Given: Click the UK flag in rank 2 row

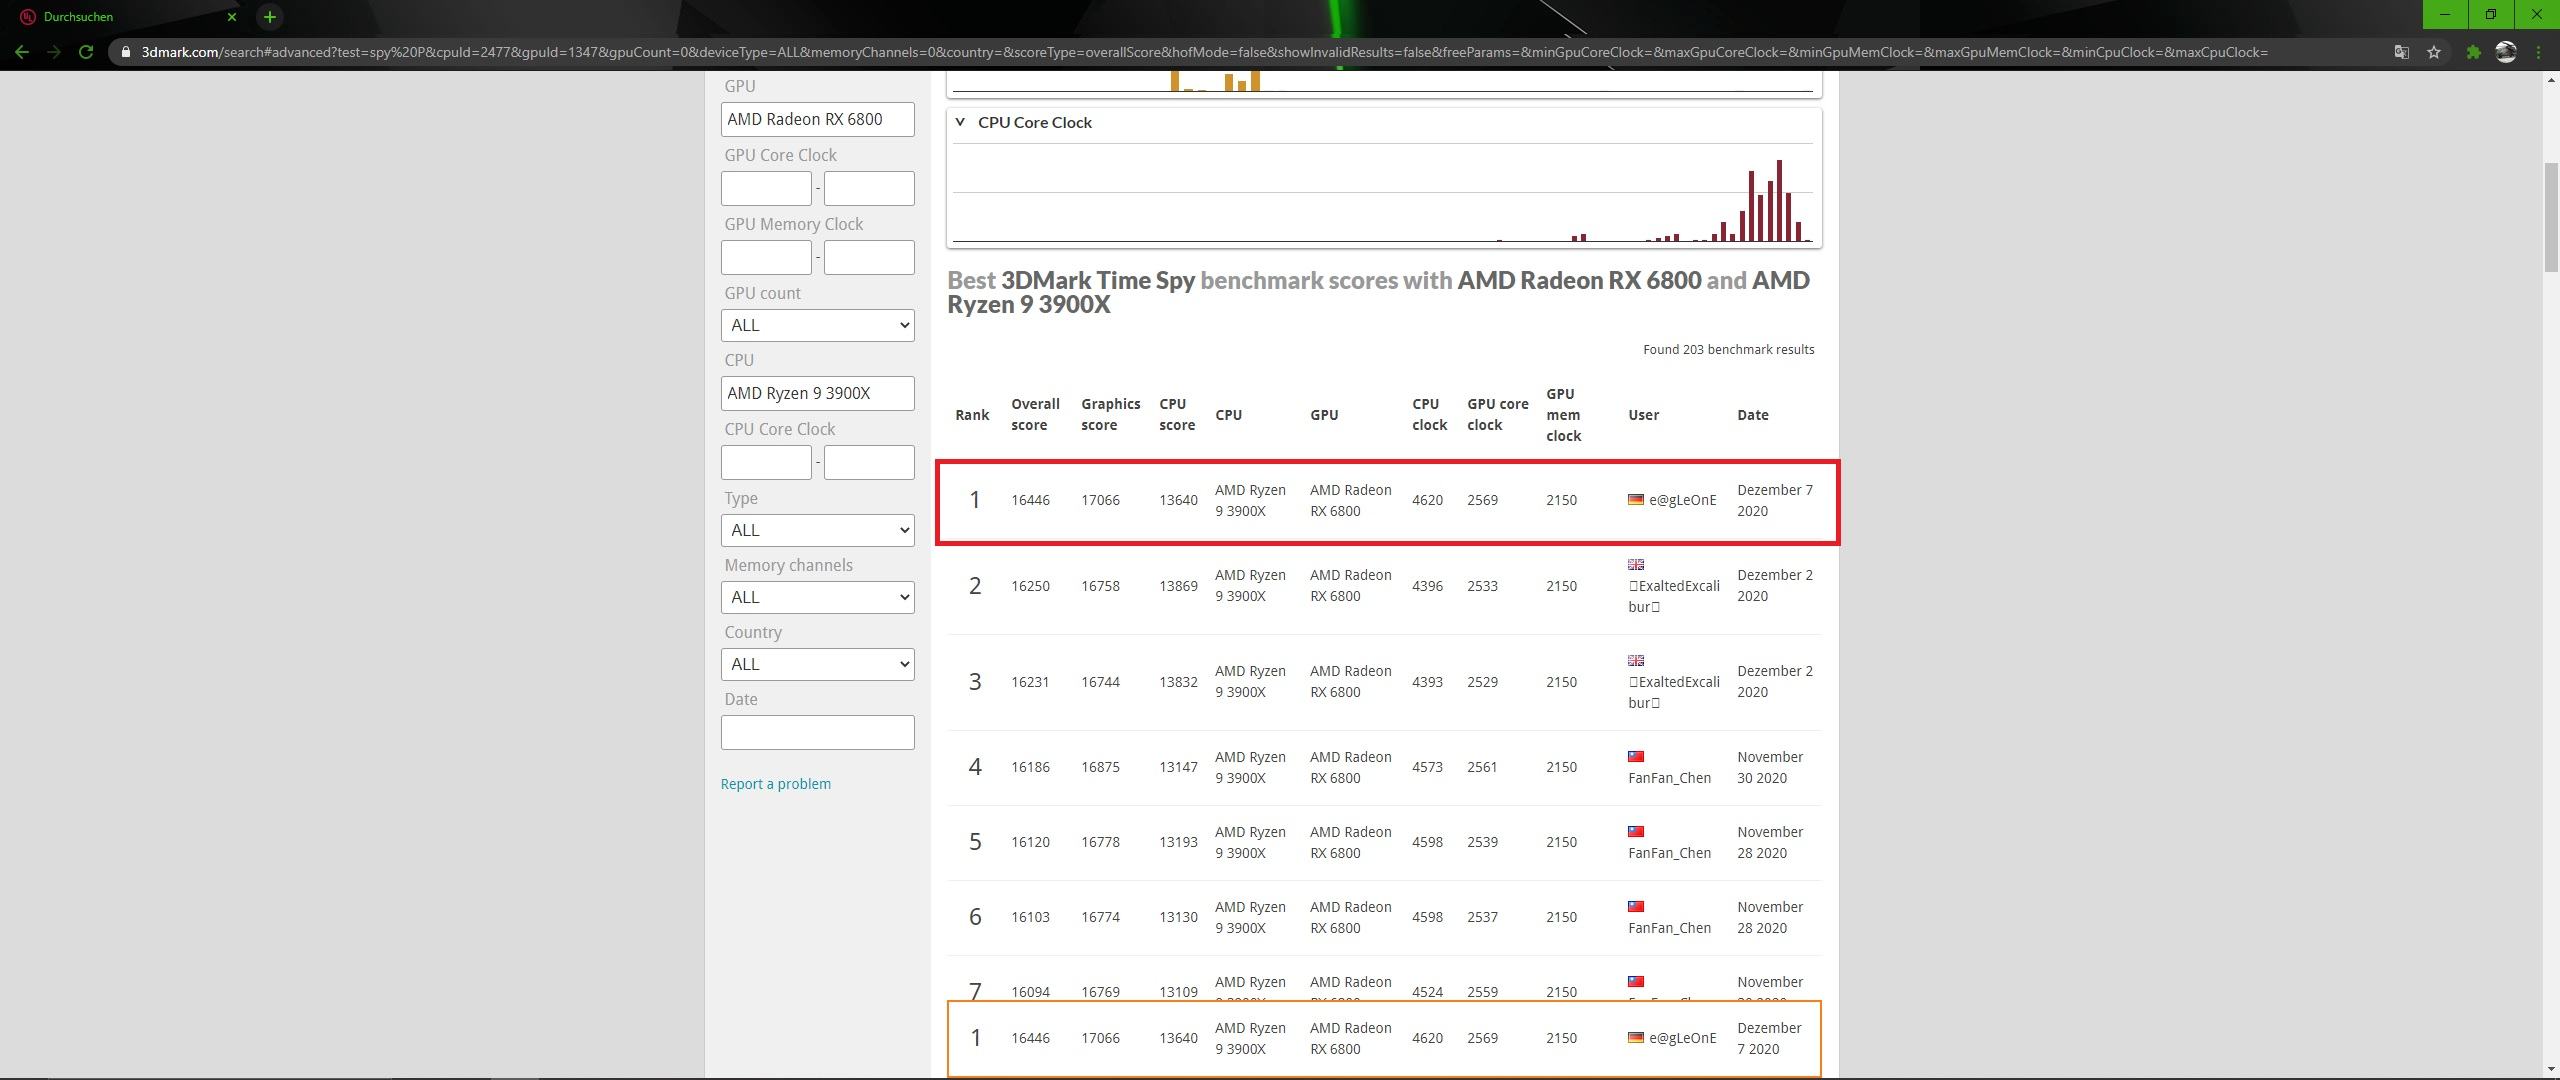Looking at the screenshot, I should [x=1635, y=565].
